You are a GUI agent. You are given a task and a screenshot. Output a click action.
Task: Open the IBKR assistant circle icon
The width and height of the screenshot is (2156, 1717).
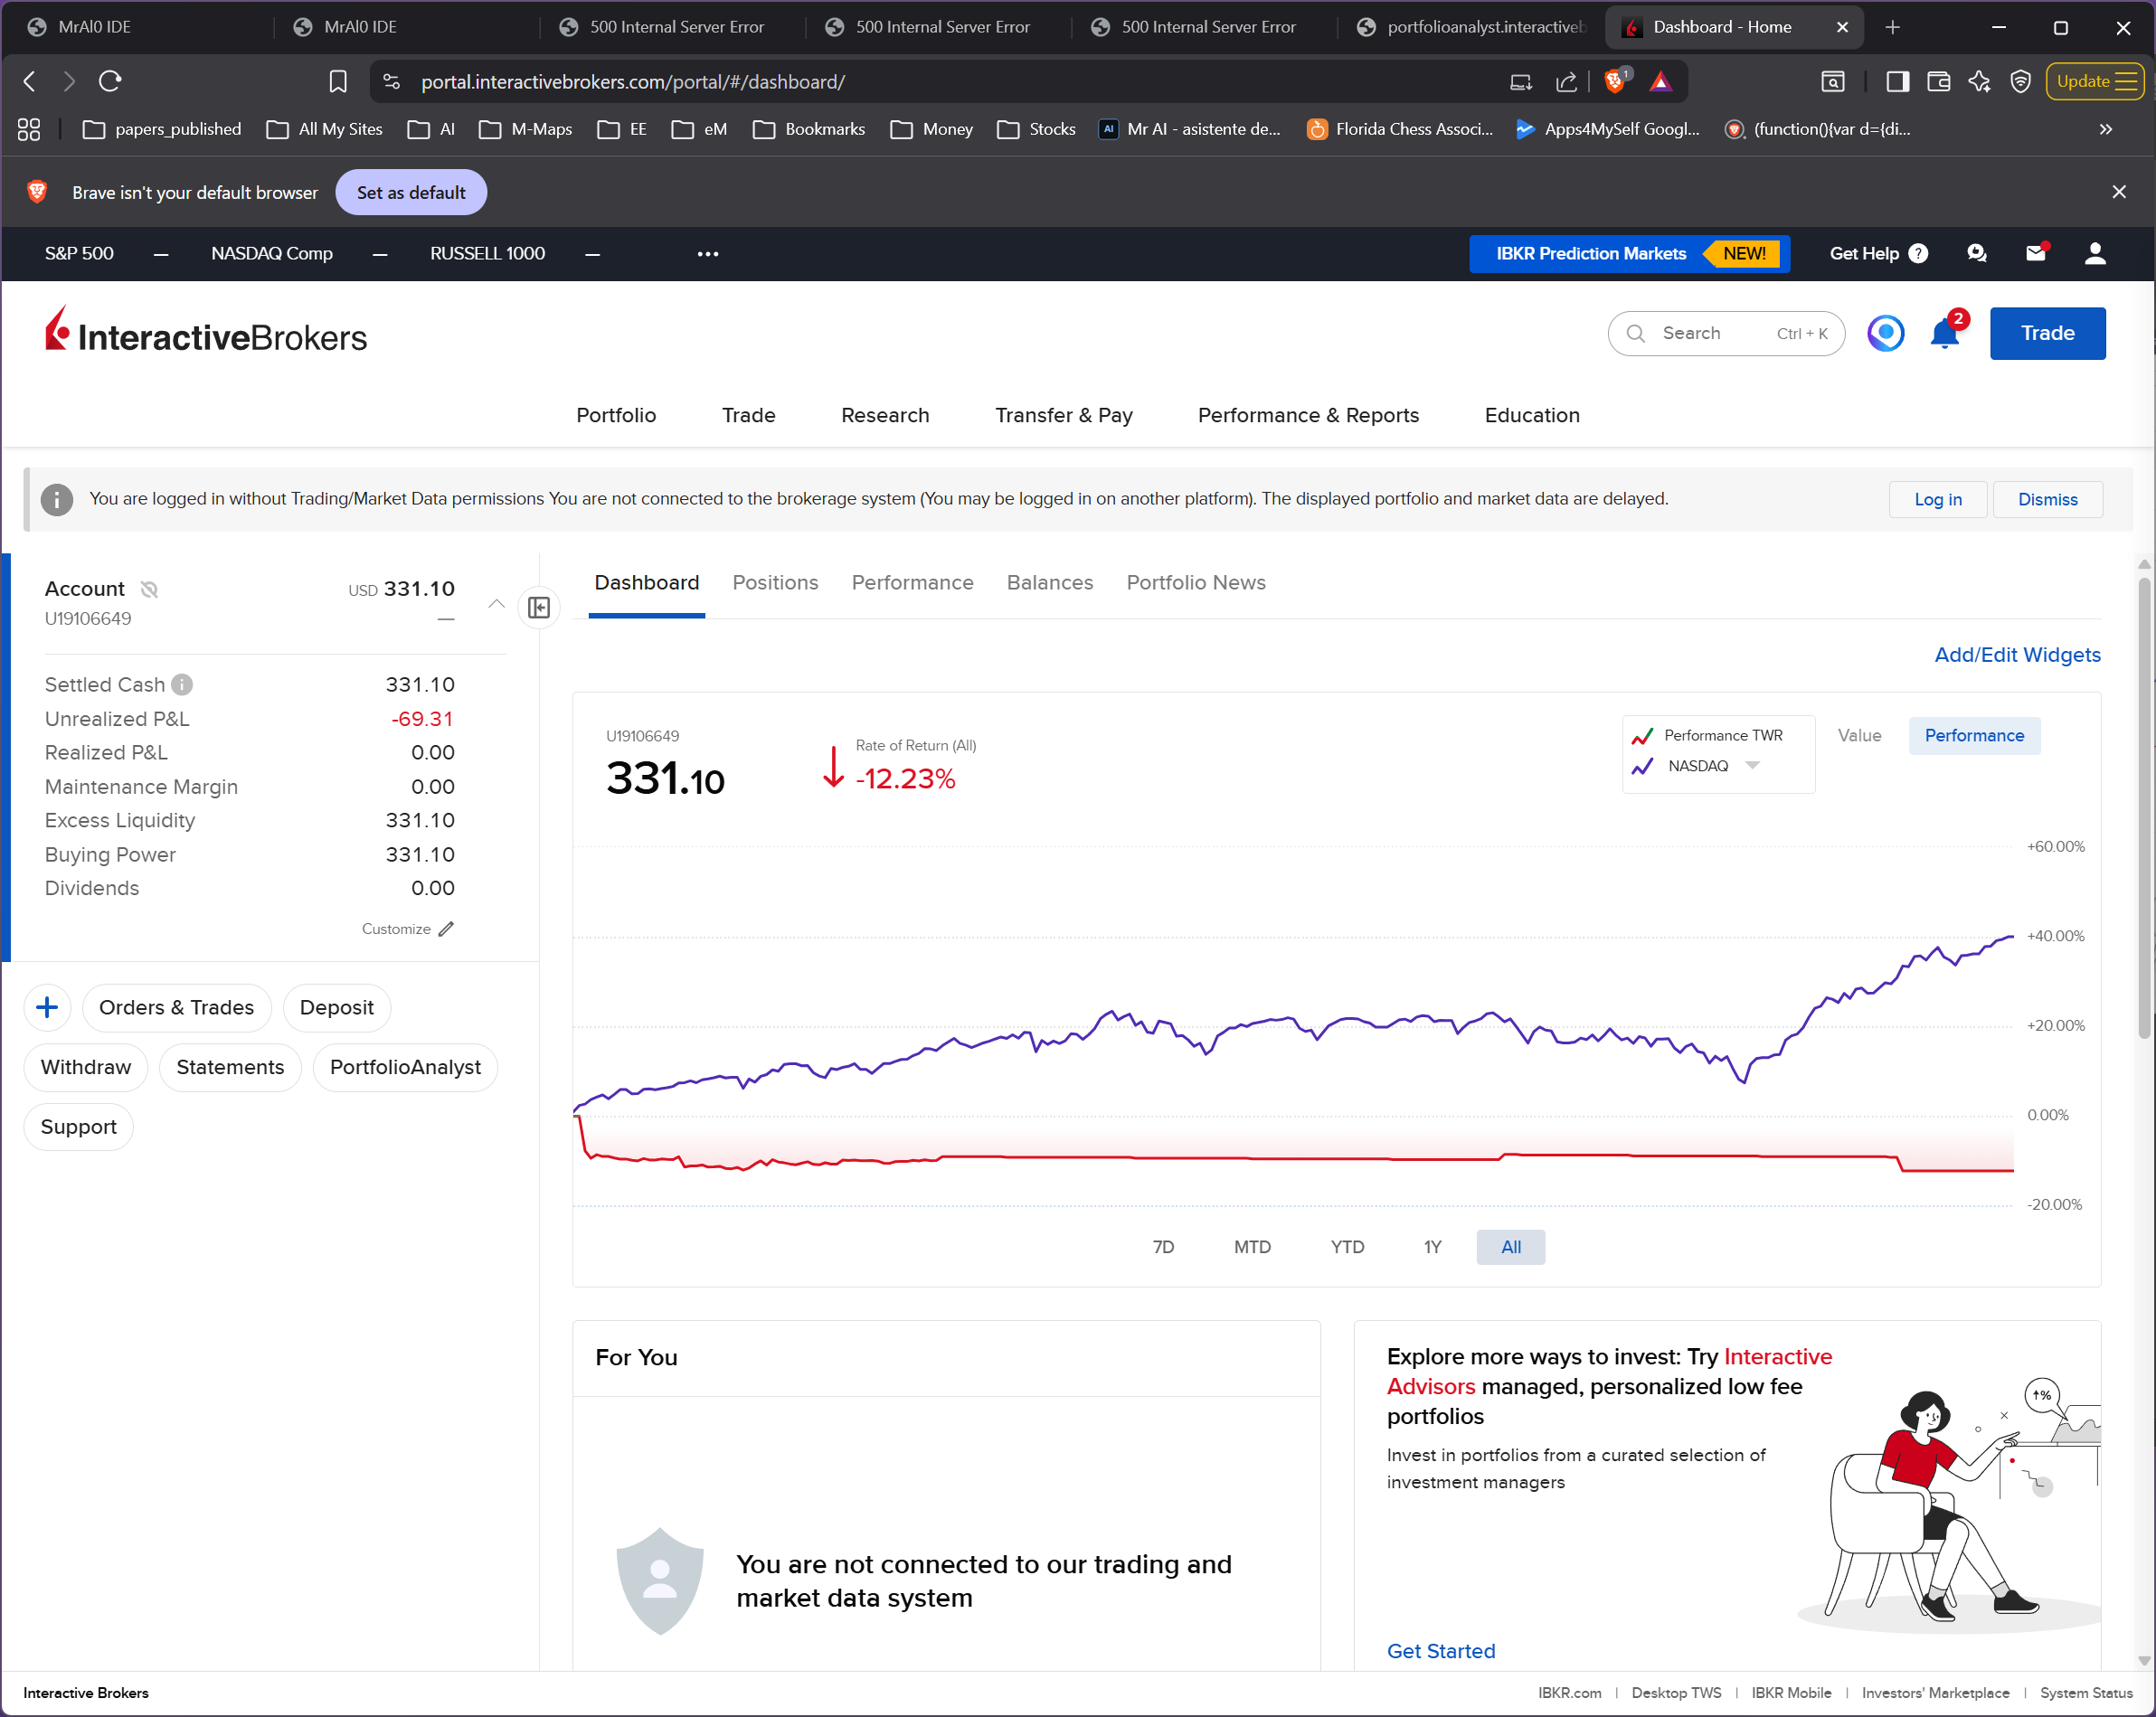pos(1886,333)
